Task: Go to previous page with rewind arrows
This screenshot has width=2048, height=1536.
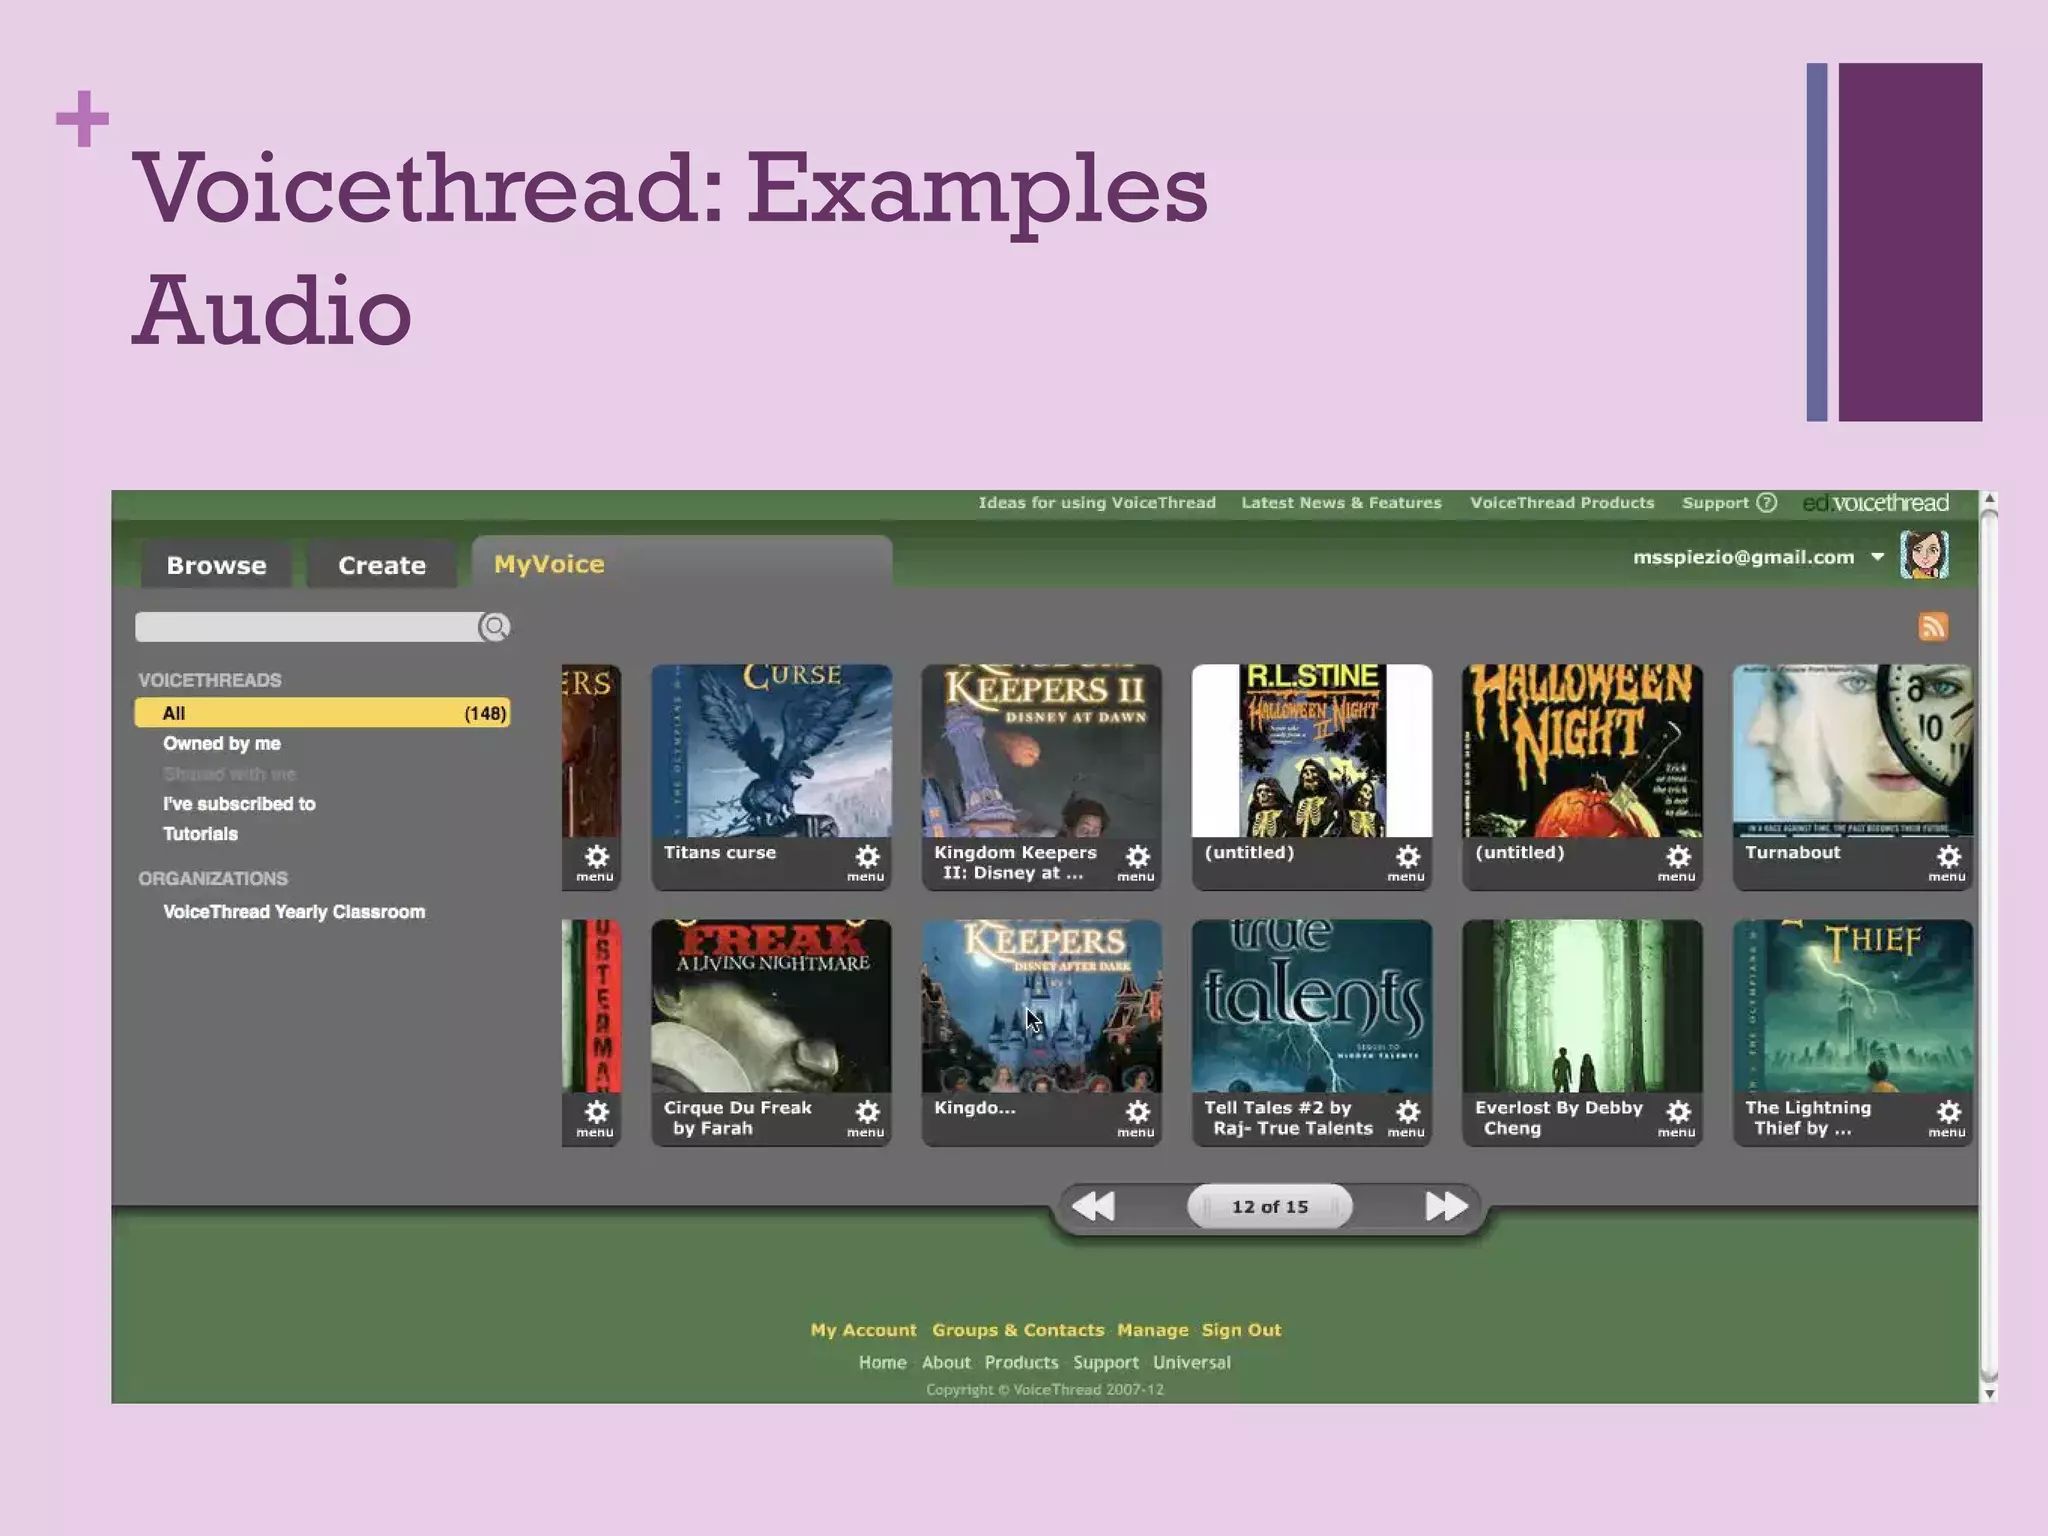Action: [x=1093, y=1207]
